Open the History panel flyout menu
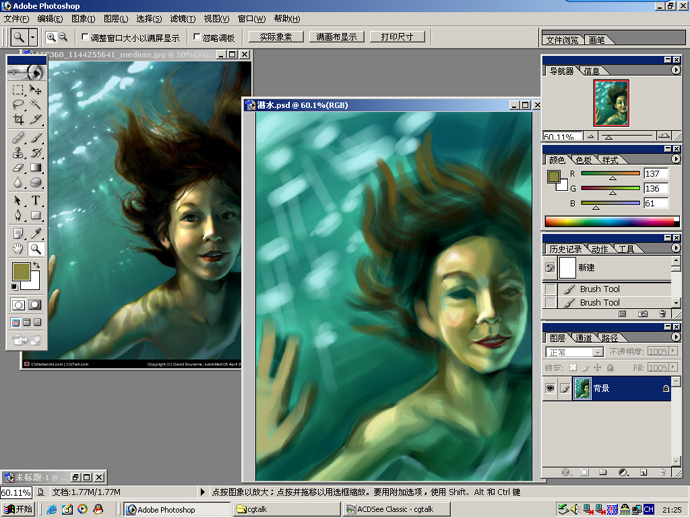 point(675,248)
